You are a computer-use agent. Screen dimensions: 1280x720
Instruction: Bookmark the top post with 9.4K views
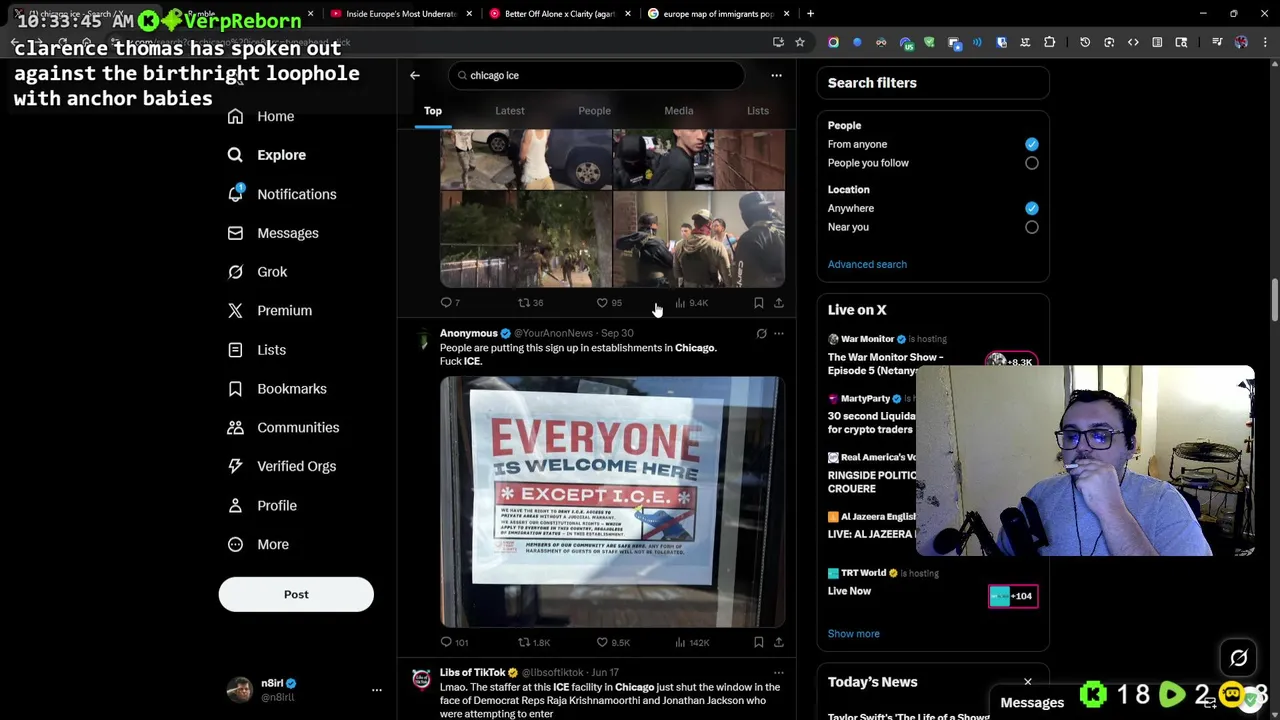click(759, 302)
